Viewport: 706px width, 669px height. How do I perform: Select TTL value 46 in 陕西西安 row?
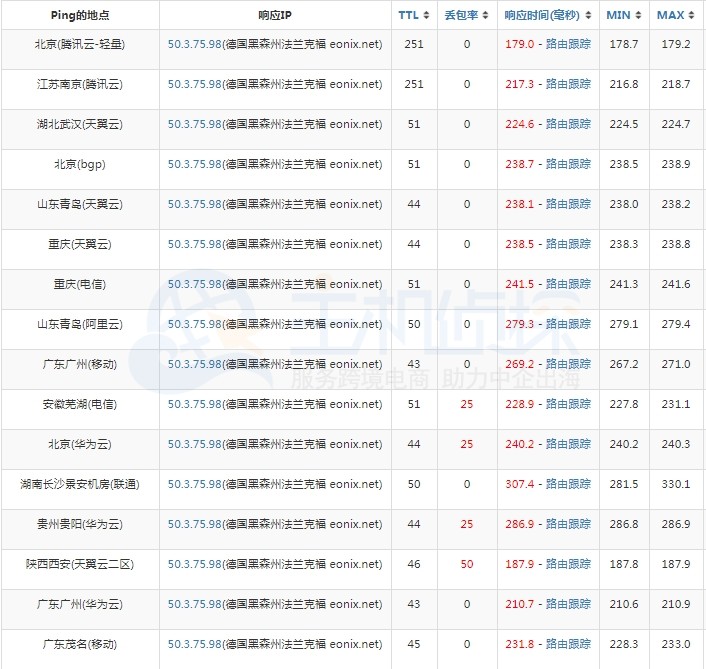tap(414, 565)
